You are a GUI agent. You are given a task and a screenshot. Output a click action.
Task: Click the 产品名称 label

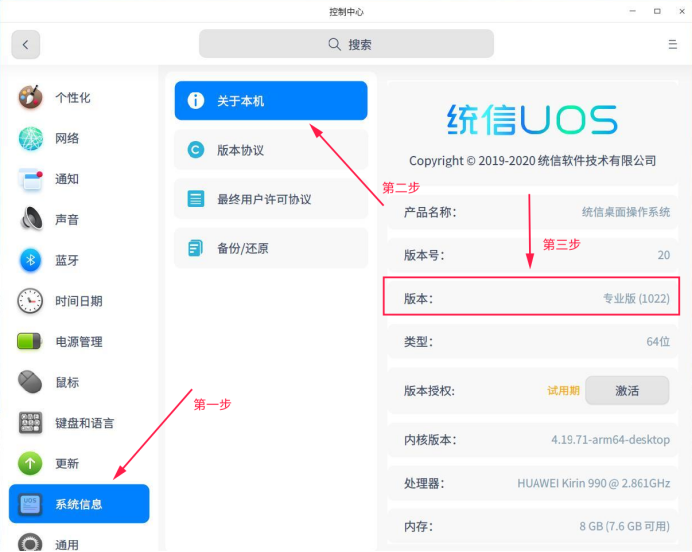(430, 212)
